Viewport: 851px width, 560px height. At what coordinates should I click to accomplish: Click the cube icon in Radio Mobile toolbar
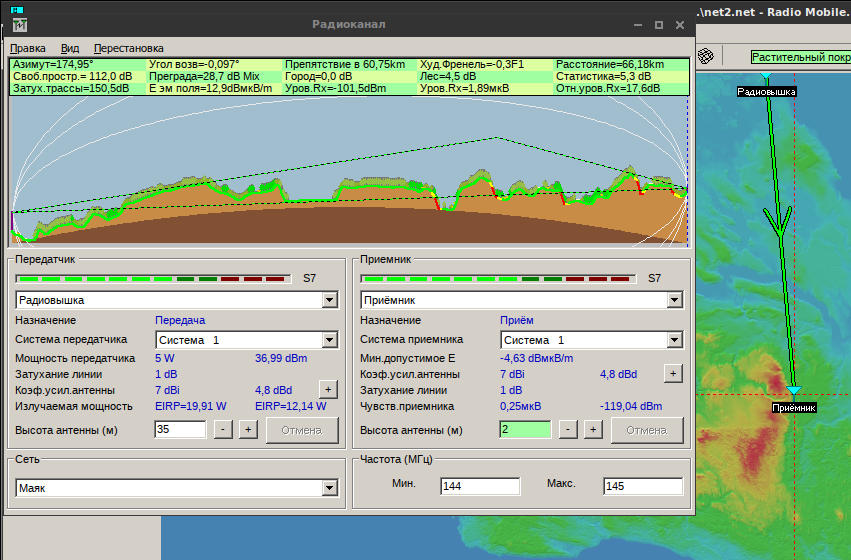point(706,56)
